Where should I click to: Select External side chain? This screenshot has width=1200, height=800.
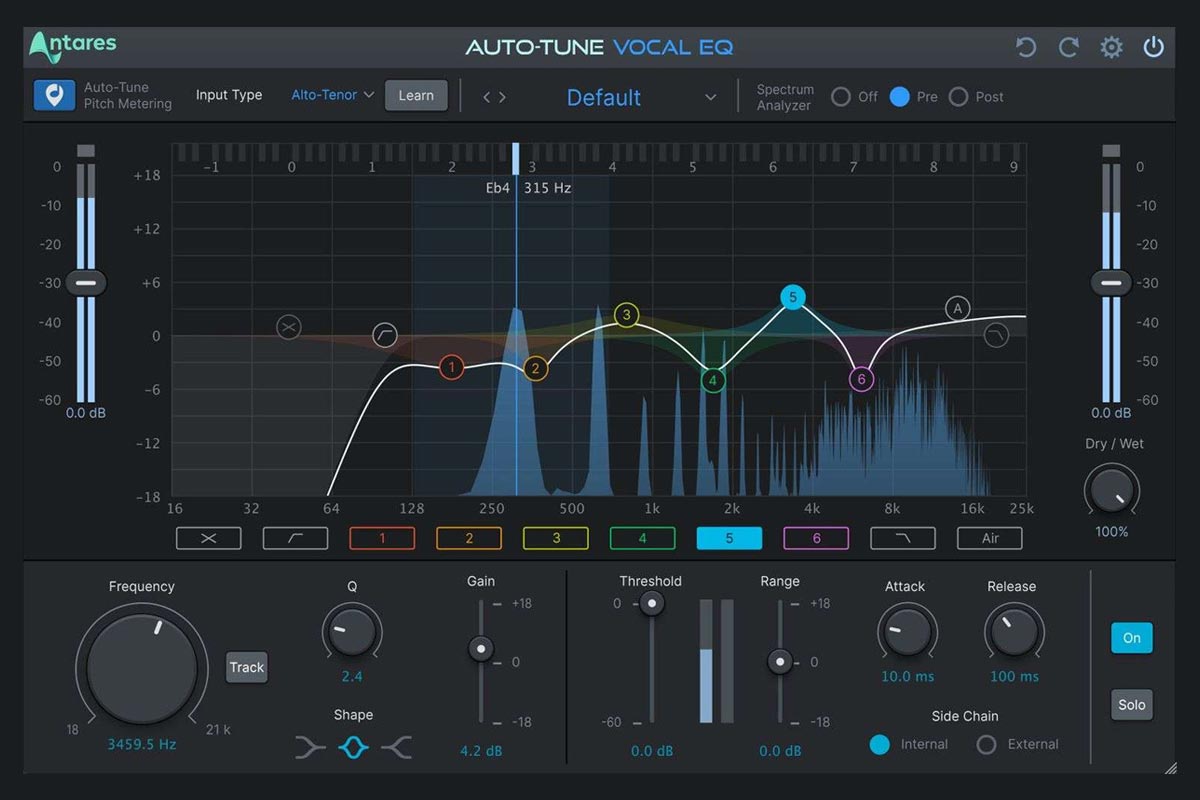989,744
